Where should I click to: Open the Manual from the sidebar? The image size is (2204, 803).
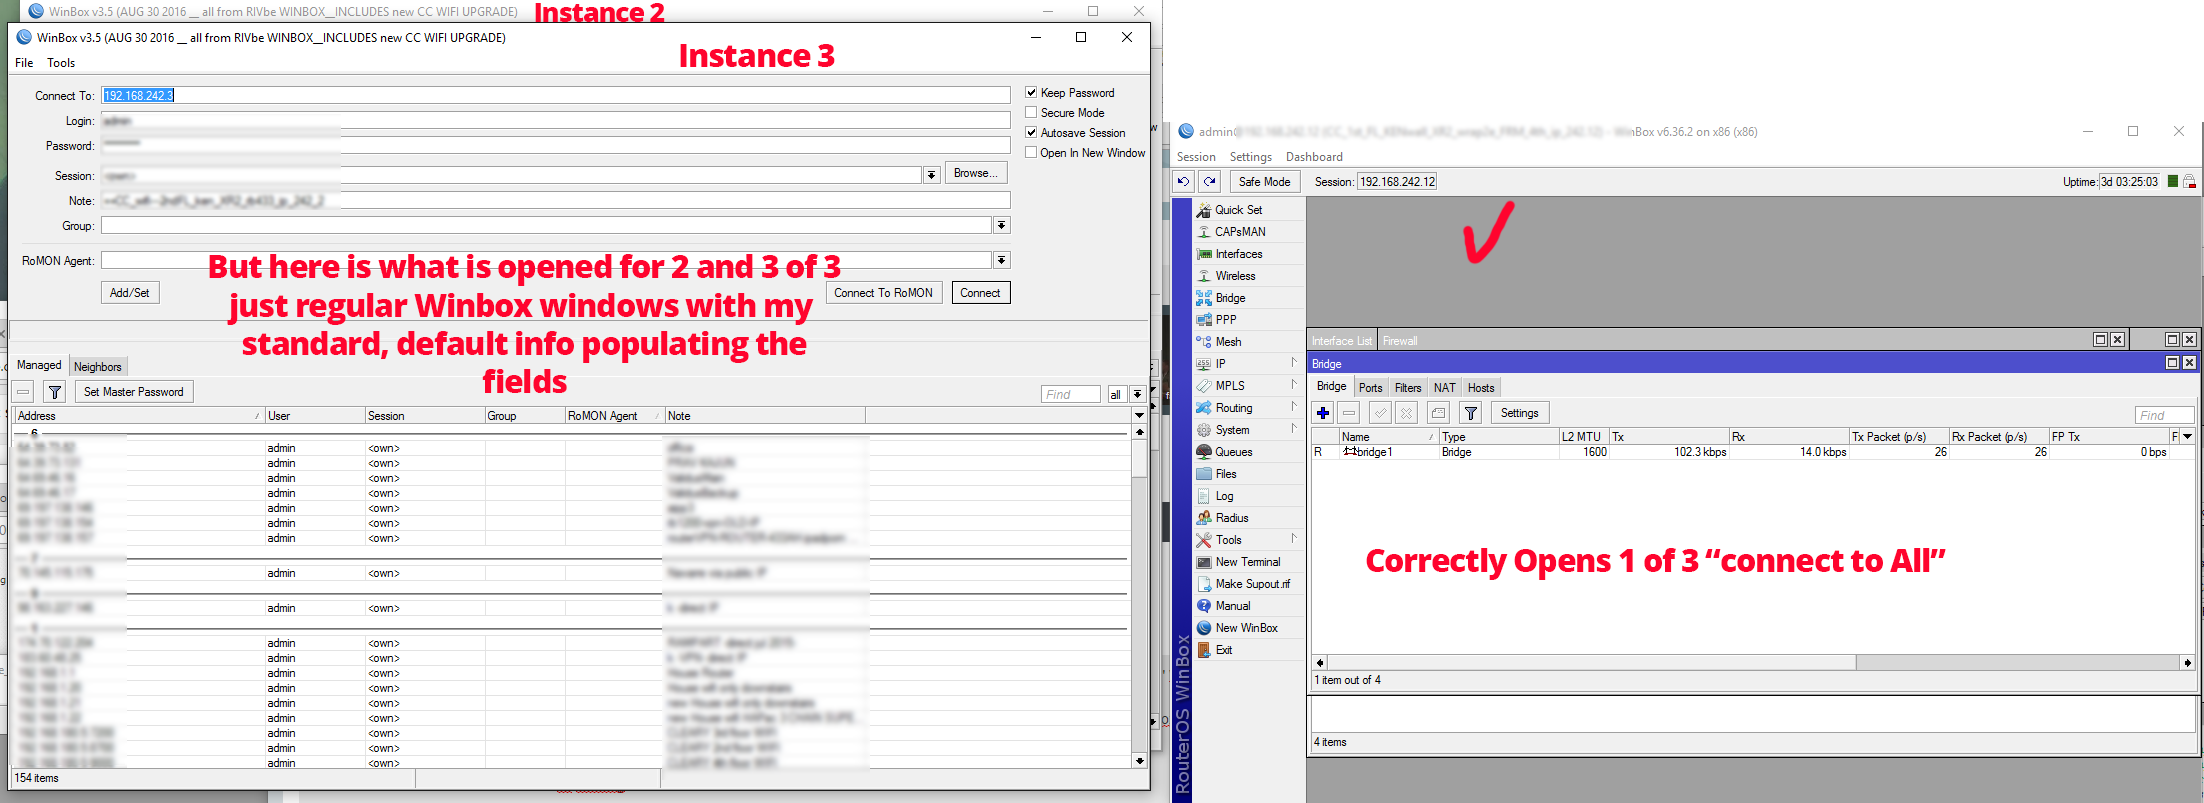coord(1233,606)
